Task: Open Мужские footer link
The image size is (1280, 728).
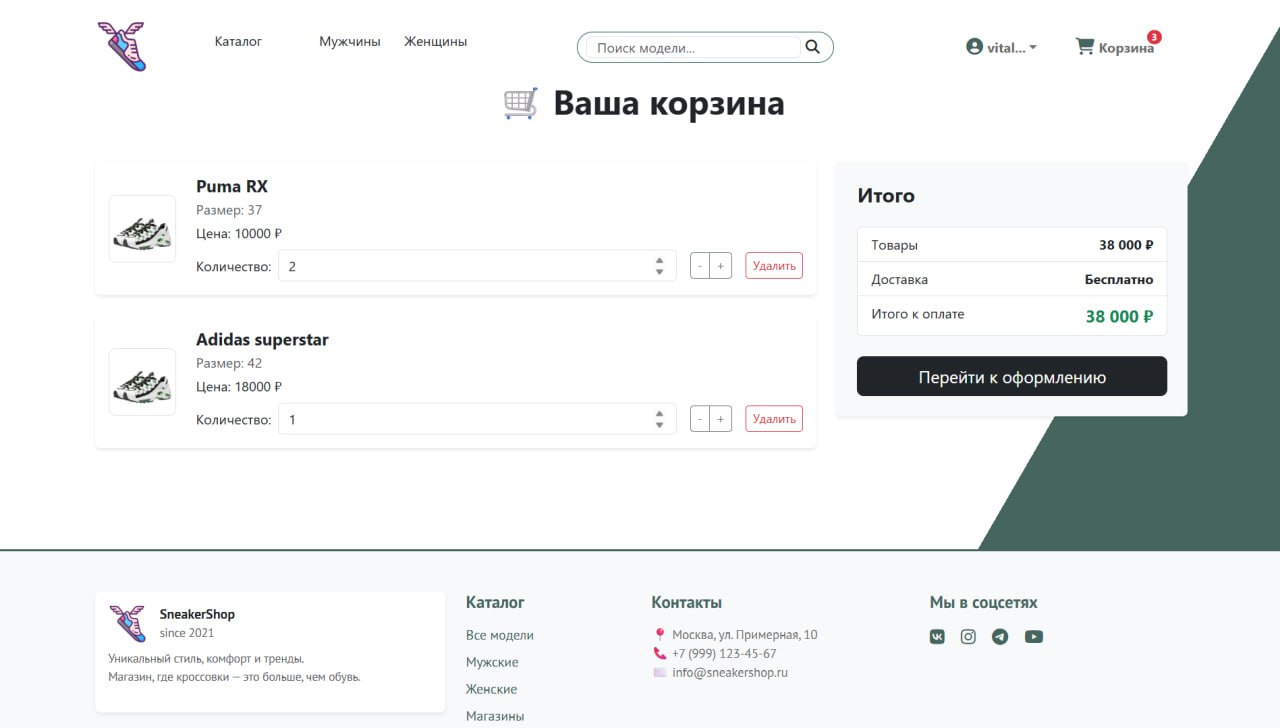Action: [x=492, y=662]
